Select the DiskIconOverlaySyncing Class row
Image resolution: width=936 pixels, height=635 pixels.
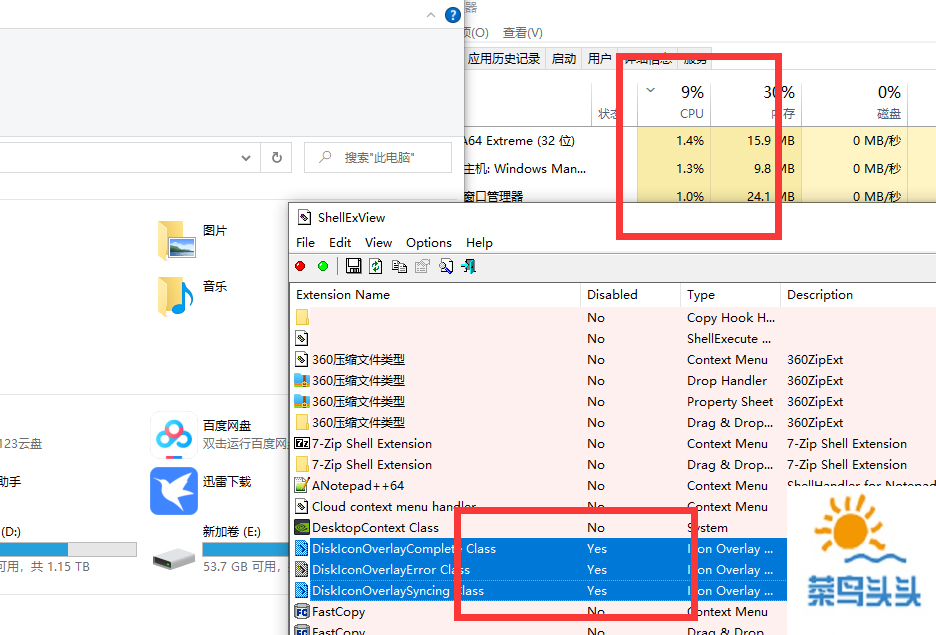[x=538, y=590]
